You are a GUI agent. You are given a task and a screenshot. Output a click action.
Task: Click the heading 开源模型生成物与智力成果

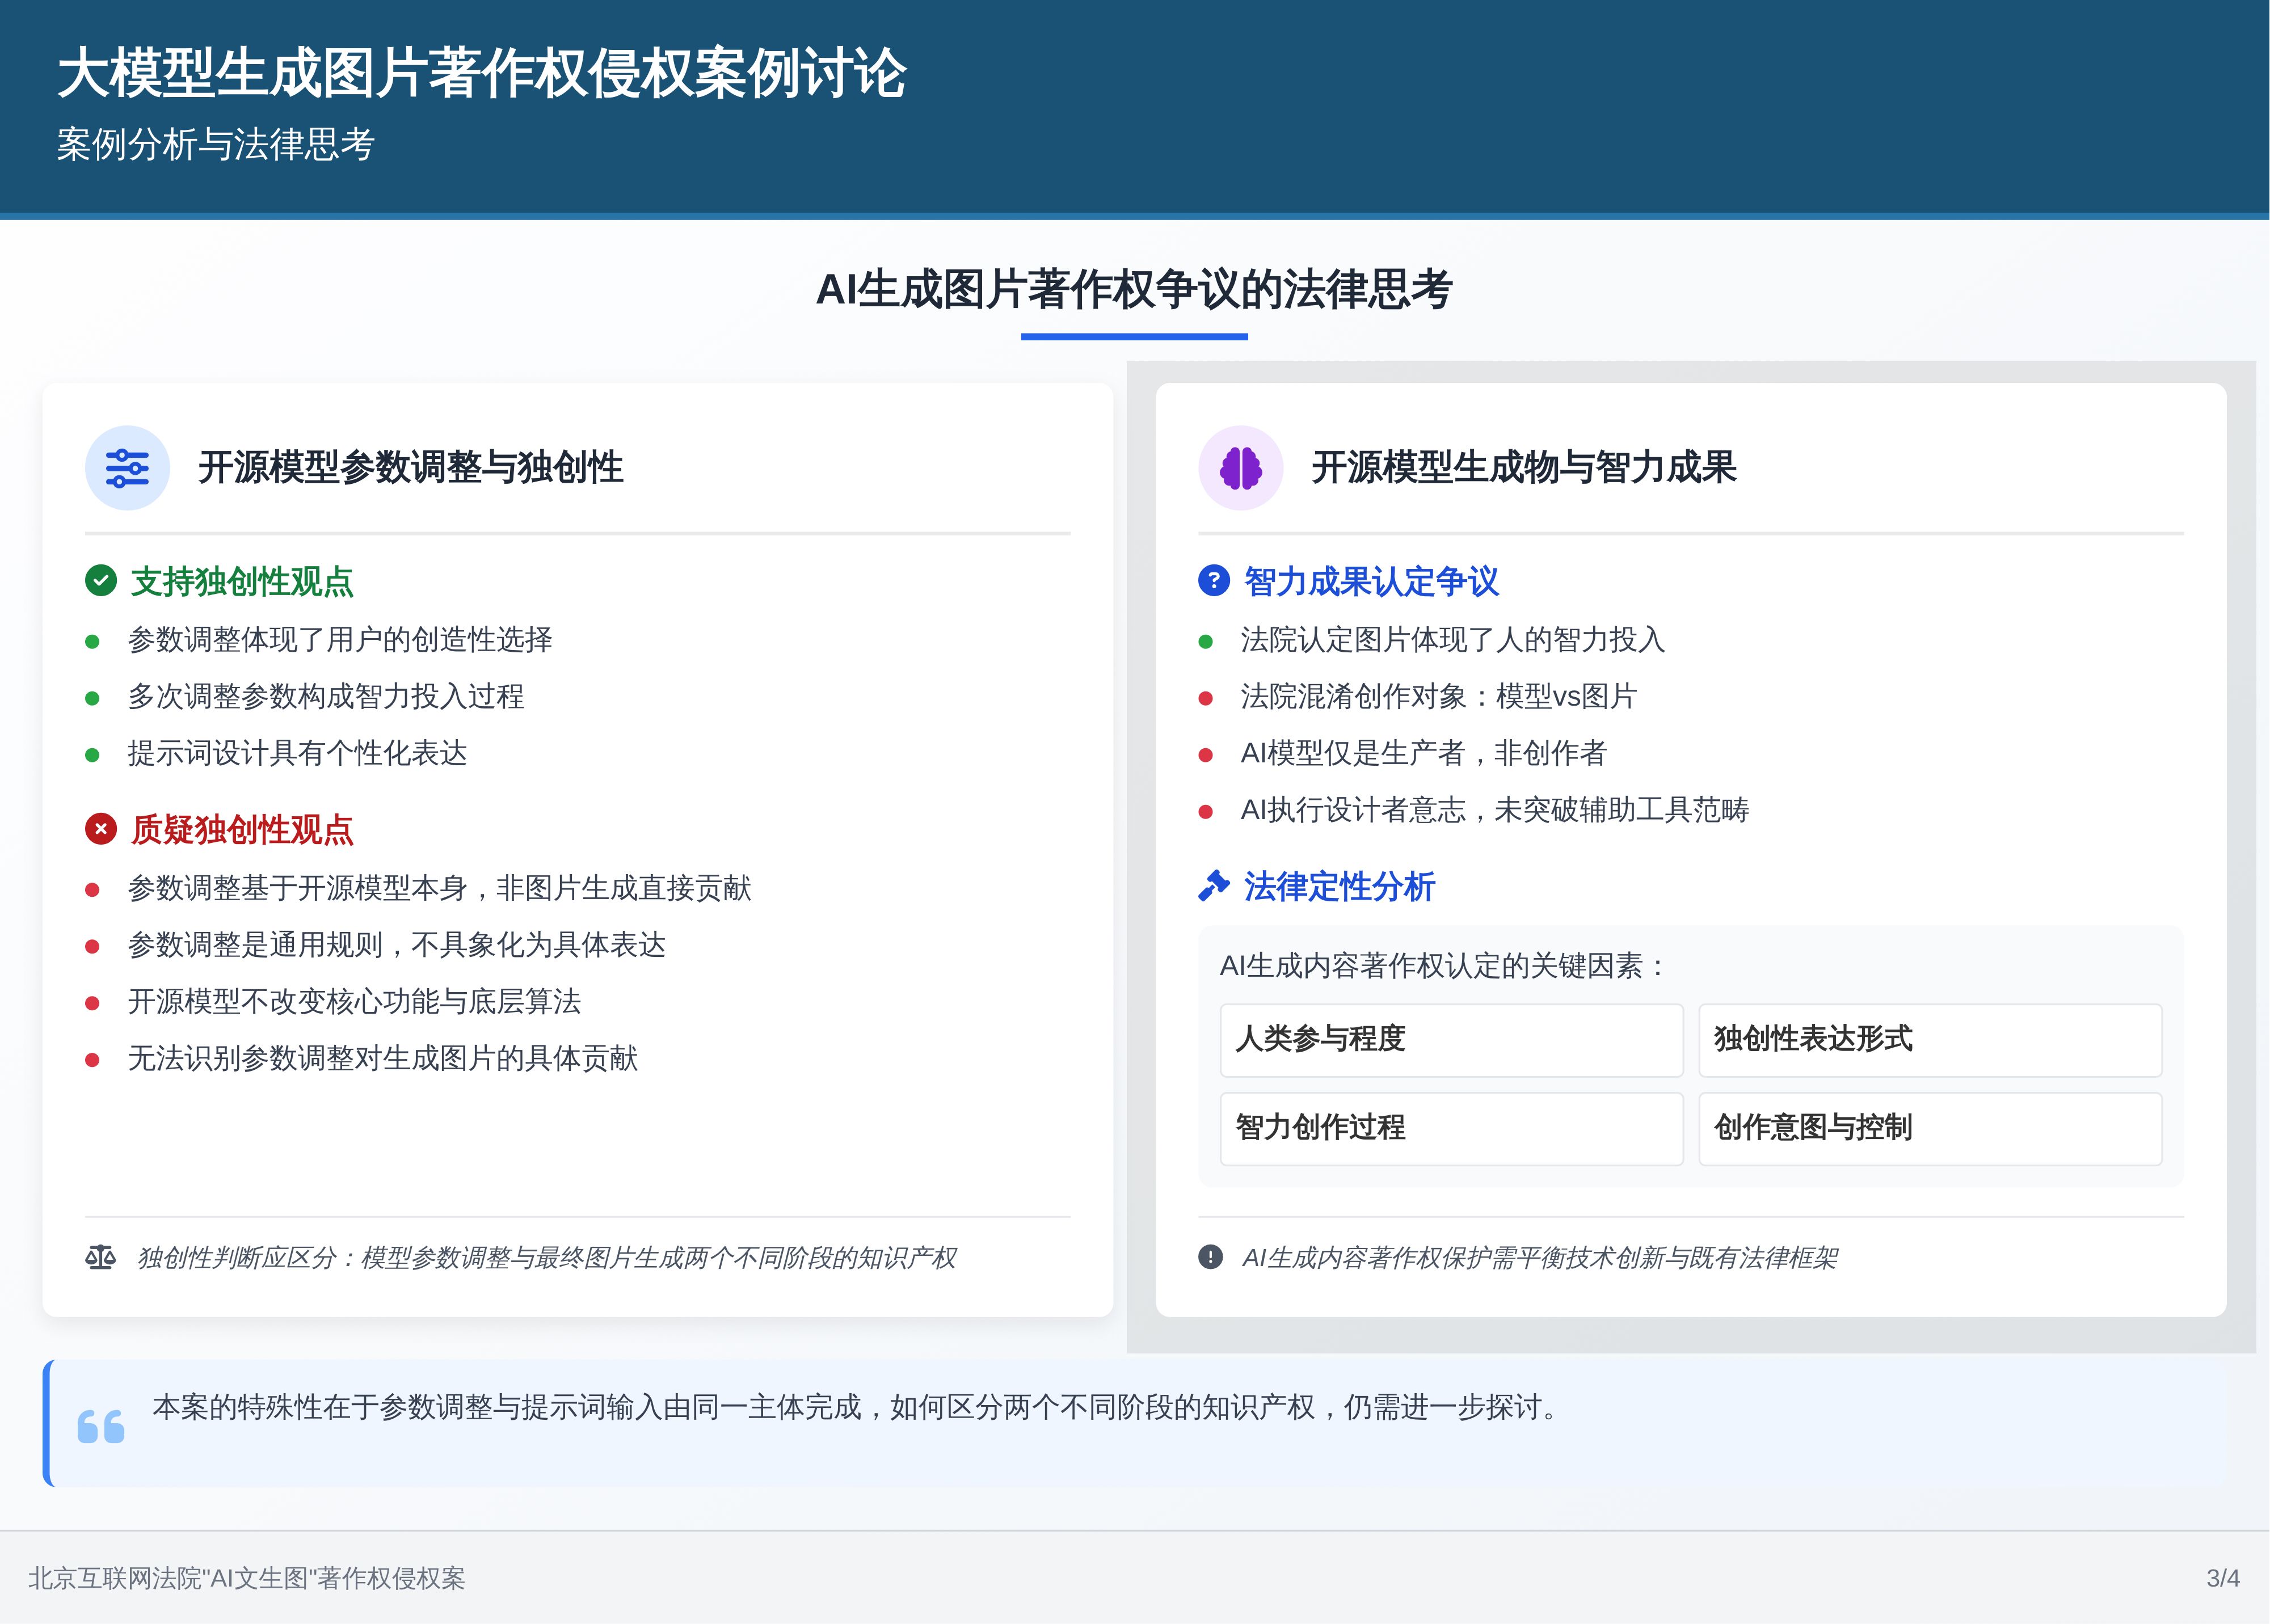pos(1523,468)
